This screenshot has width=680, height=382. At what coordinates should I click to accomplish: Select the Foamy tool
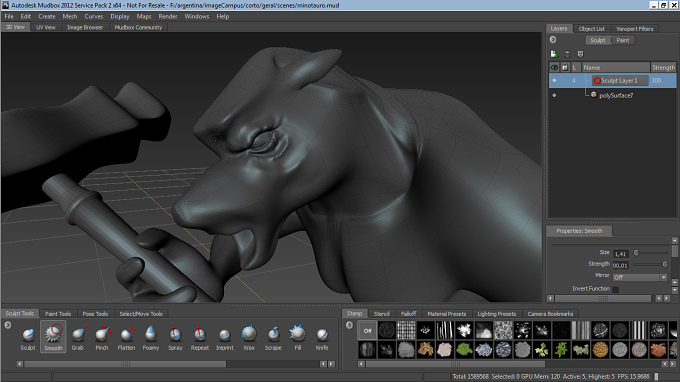151,337
